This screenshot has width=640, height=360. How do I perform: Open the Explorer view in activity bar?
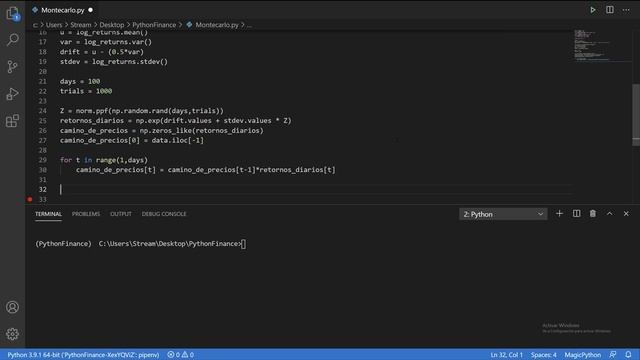13,13
